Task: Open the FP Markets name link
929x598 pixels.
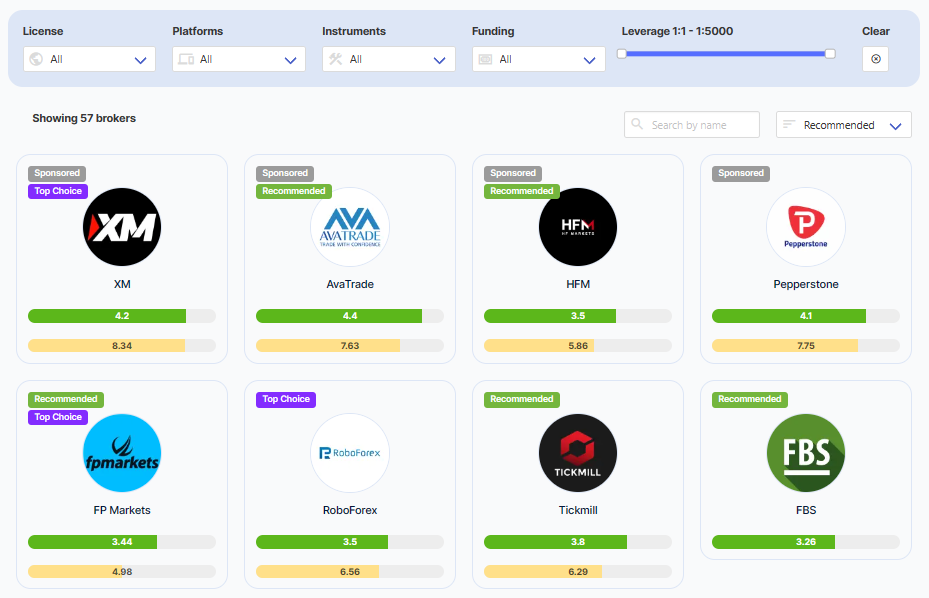Action: [x=122, y=510]
